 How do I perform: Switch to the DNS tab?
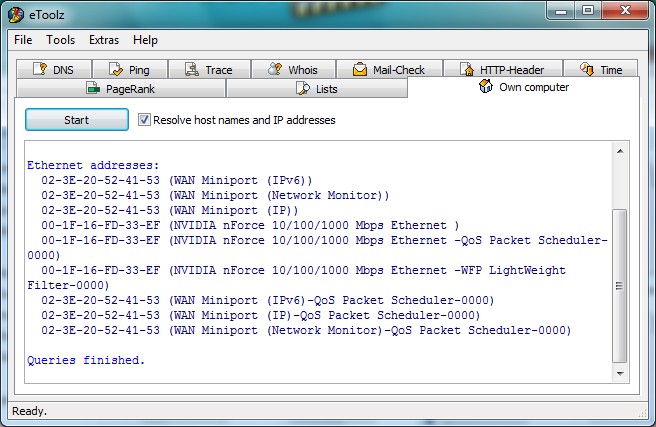pos(54,69)
